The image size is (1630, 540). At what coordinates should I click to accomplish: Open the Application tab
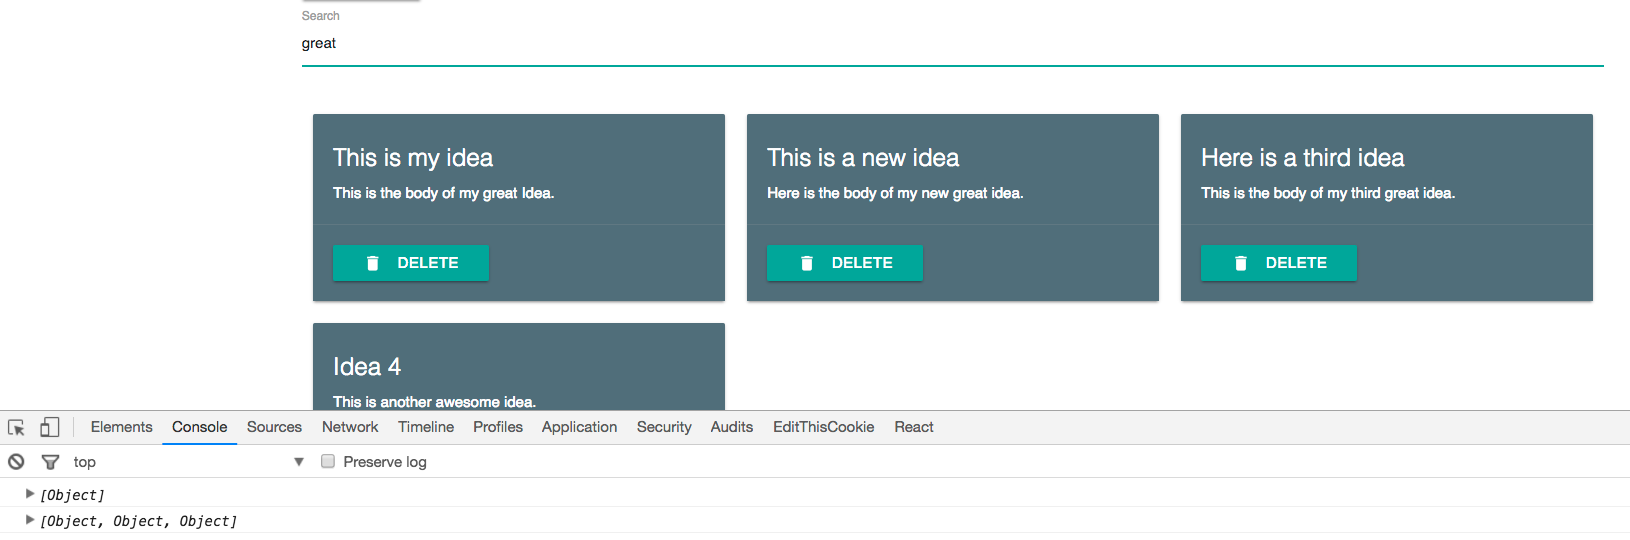point(580,427)
